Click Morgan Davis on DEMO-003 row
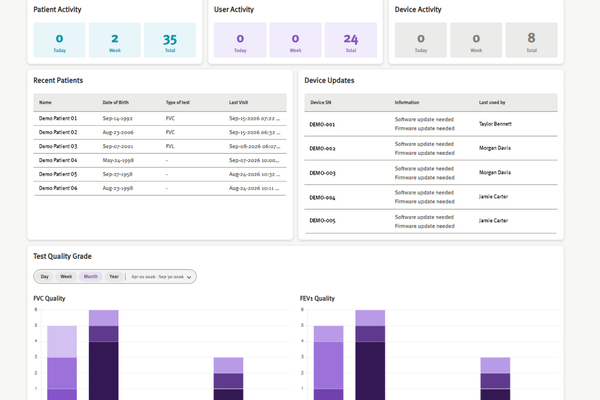 click(x=495, y=172)
